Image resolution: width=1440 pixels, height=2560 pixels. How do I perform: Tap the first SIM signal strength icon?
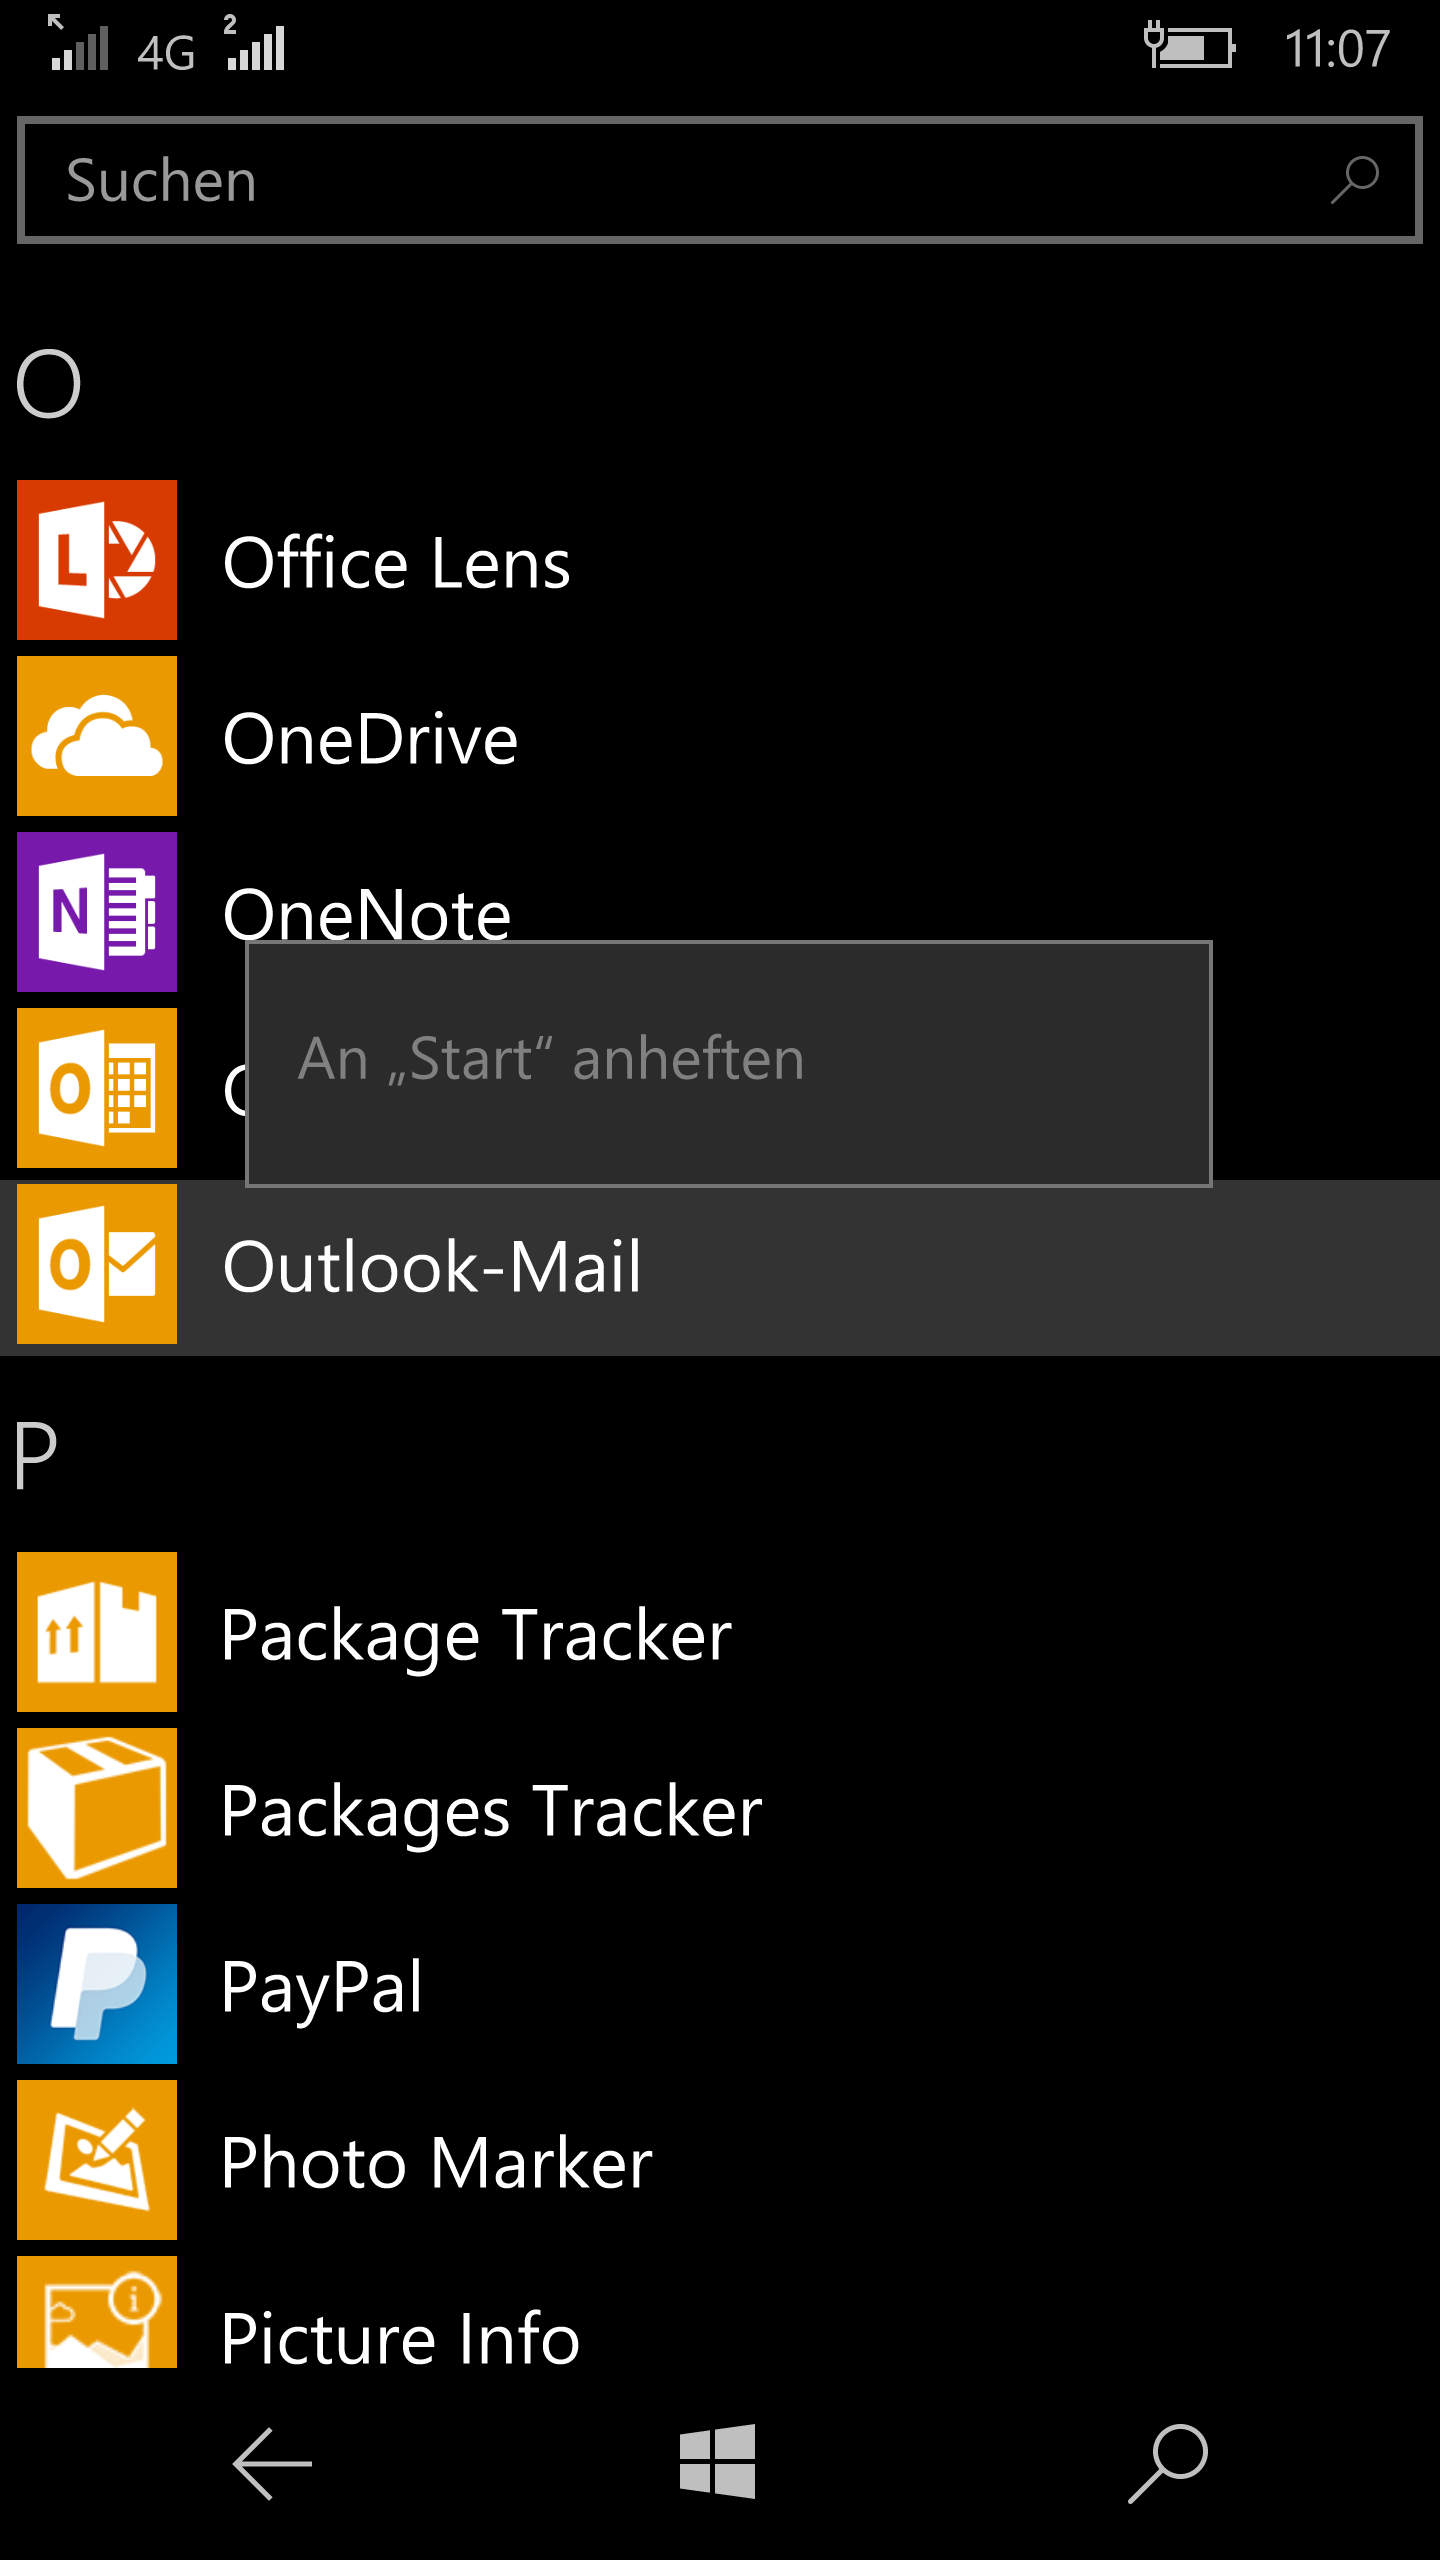(78, 44)
